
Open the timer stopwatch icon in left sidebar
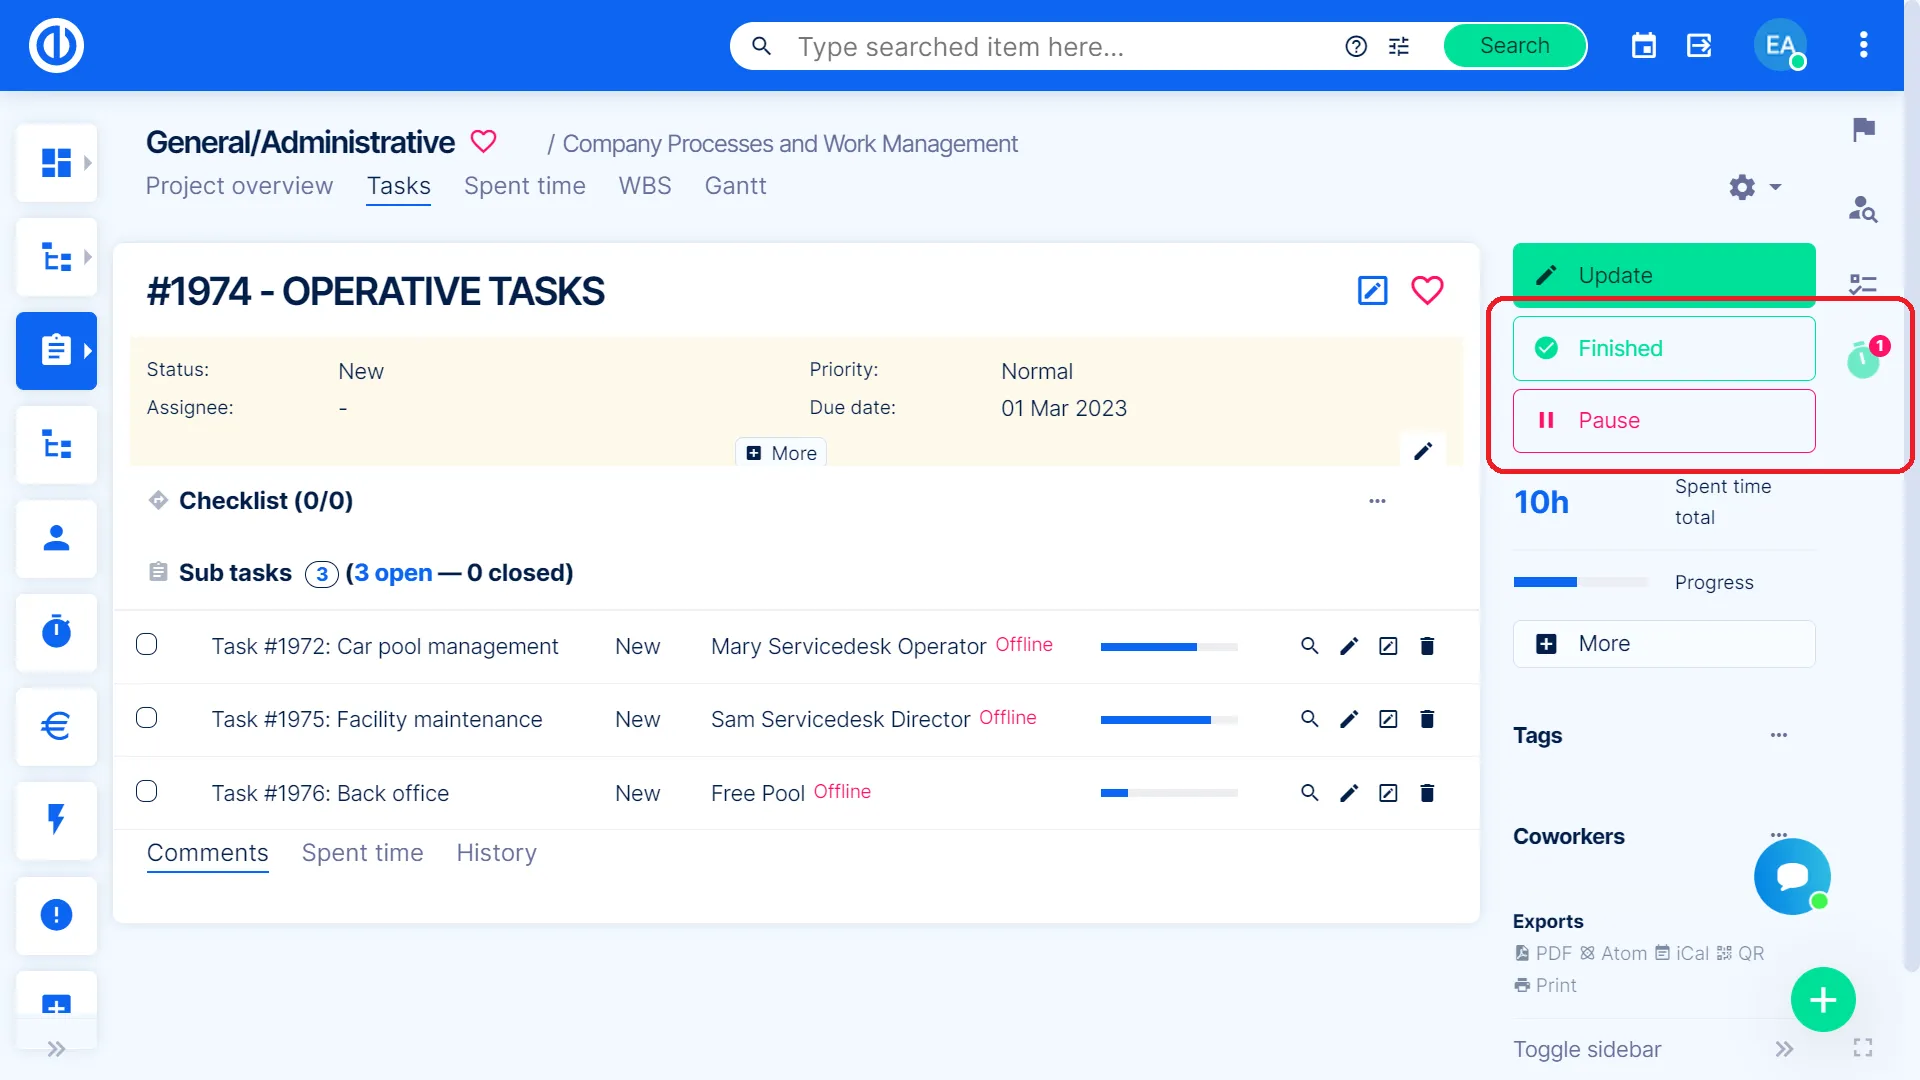click(56, 632)
